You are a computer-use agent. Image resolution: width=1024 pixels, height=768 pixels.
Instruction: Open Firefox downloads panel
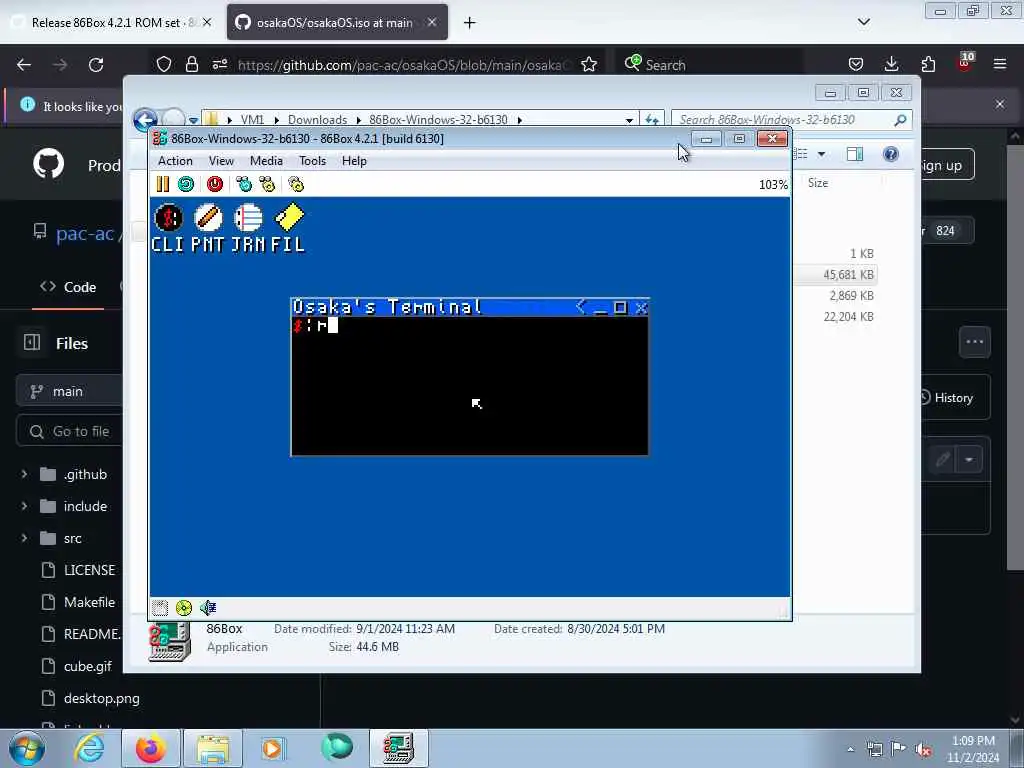[891, 64]
